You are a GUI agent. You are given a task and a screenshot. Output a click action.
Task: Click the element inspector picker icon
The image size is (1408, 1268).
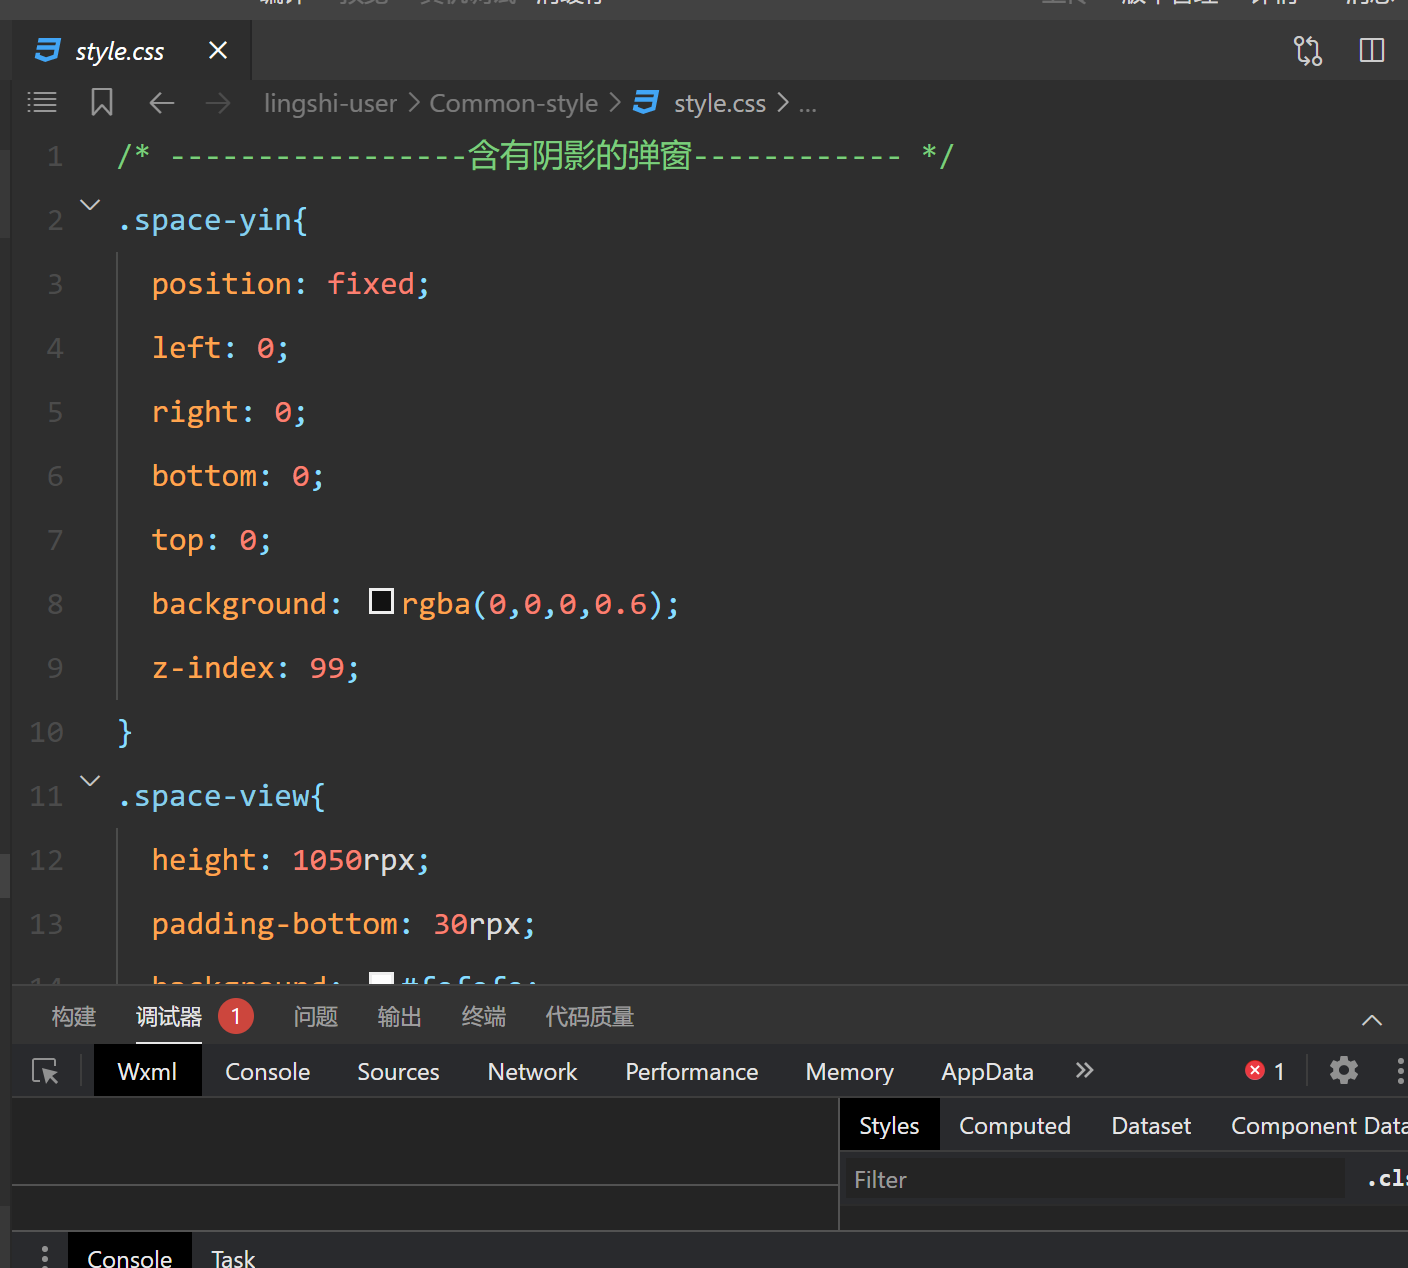point(45,1071)
